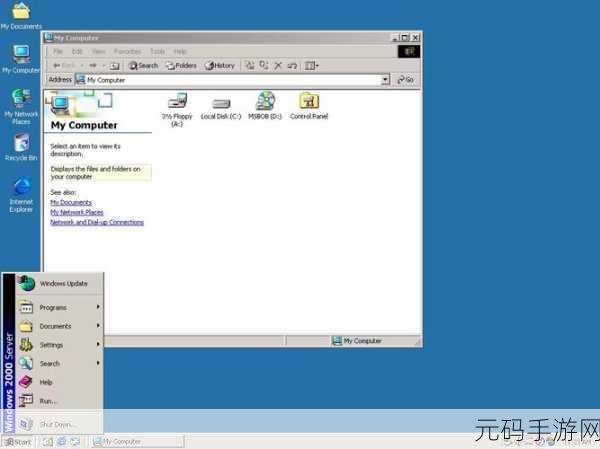Open the History toolbar button
This screenshot has width=600, height=449.
220,66
